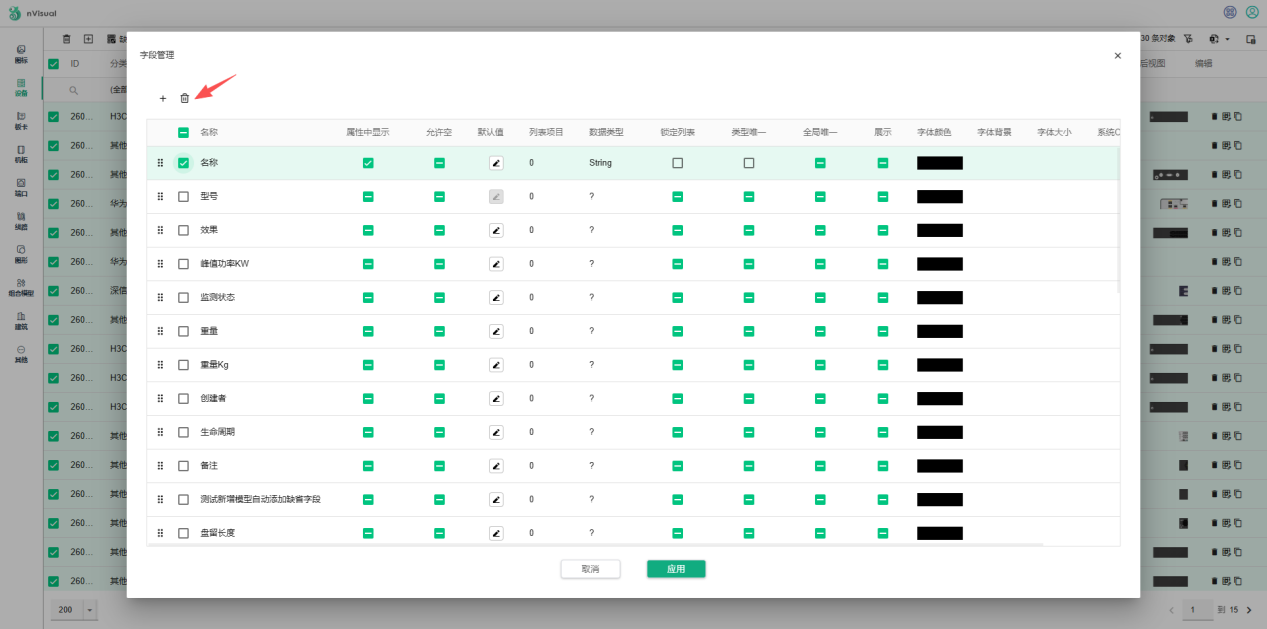Click the filter icon in the background toolbar
Viewport: 1267px width, 629px height.
1188,39
